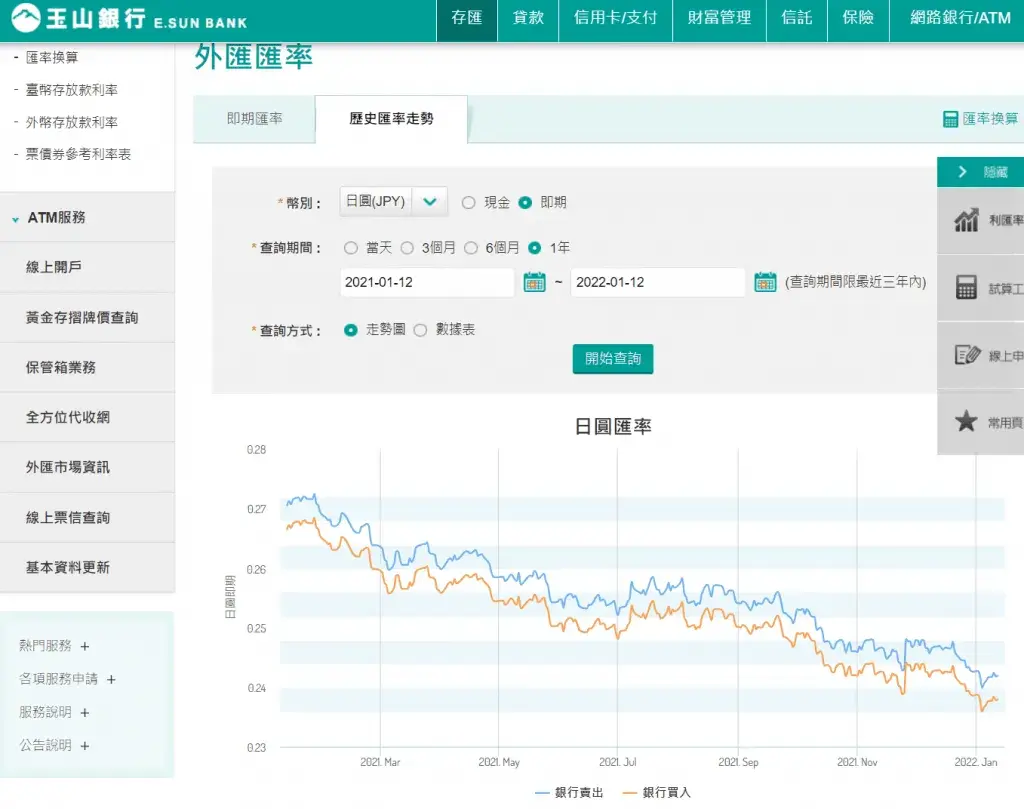Select 數據表 as query method
Screen dimensions: 1024x809
coord(421,330)
